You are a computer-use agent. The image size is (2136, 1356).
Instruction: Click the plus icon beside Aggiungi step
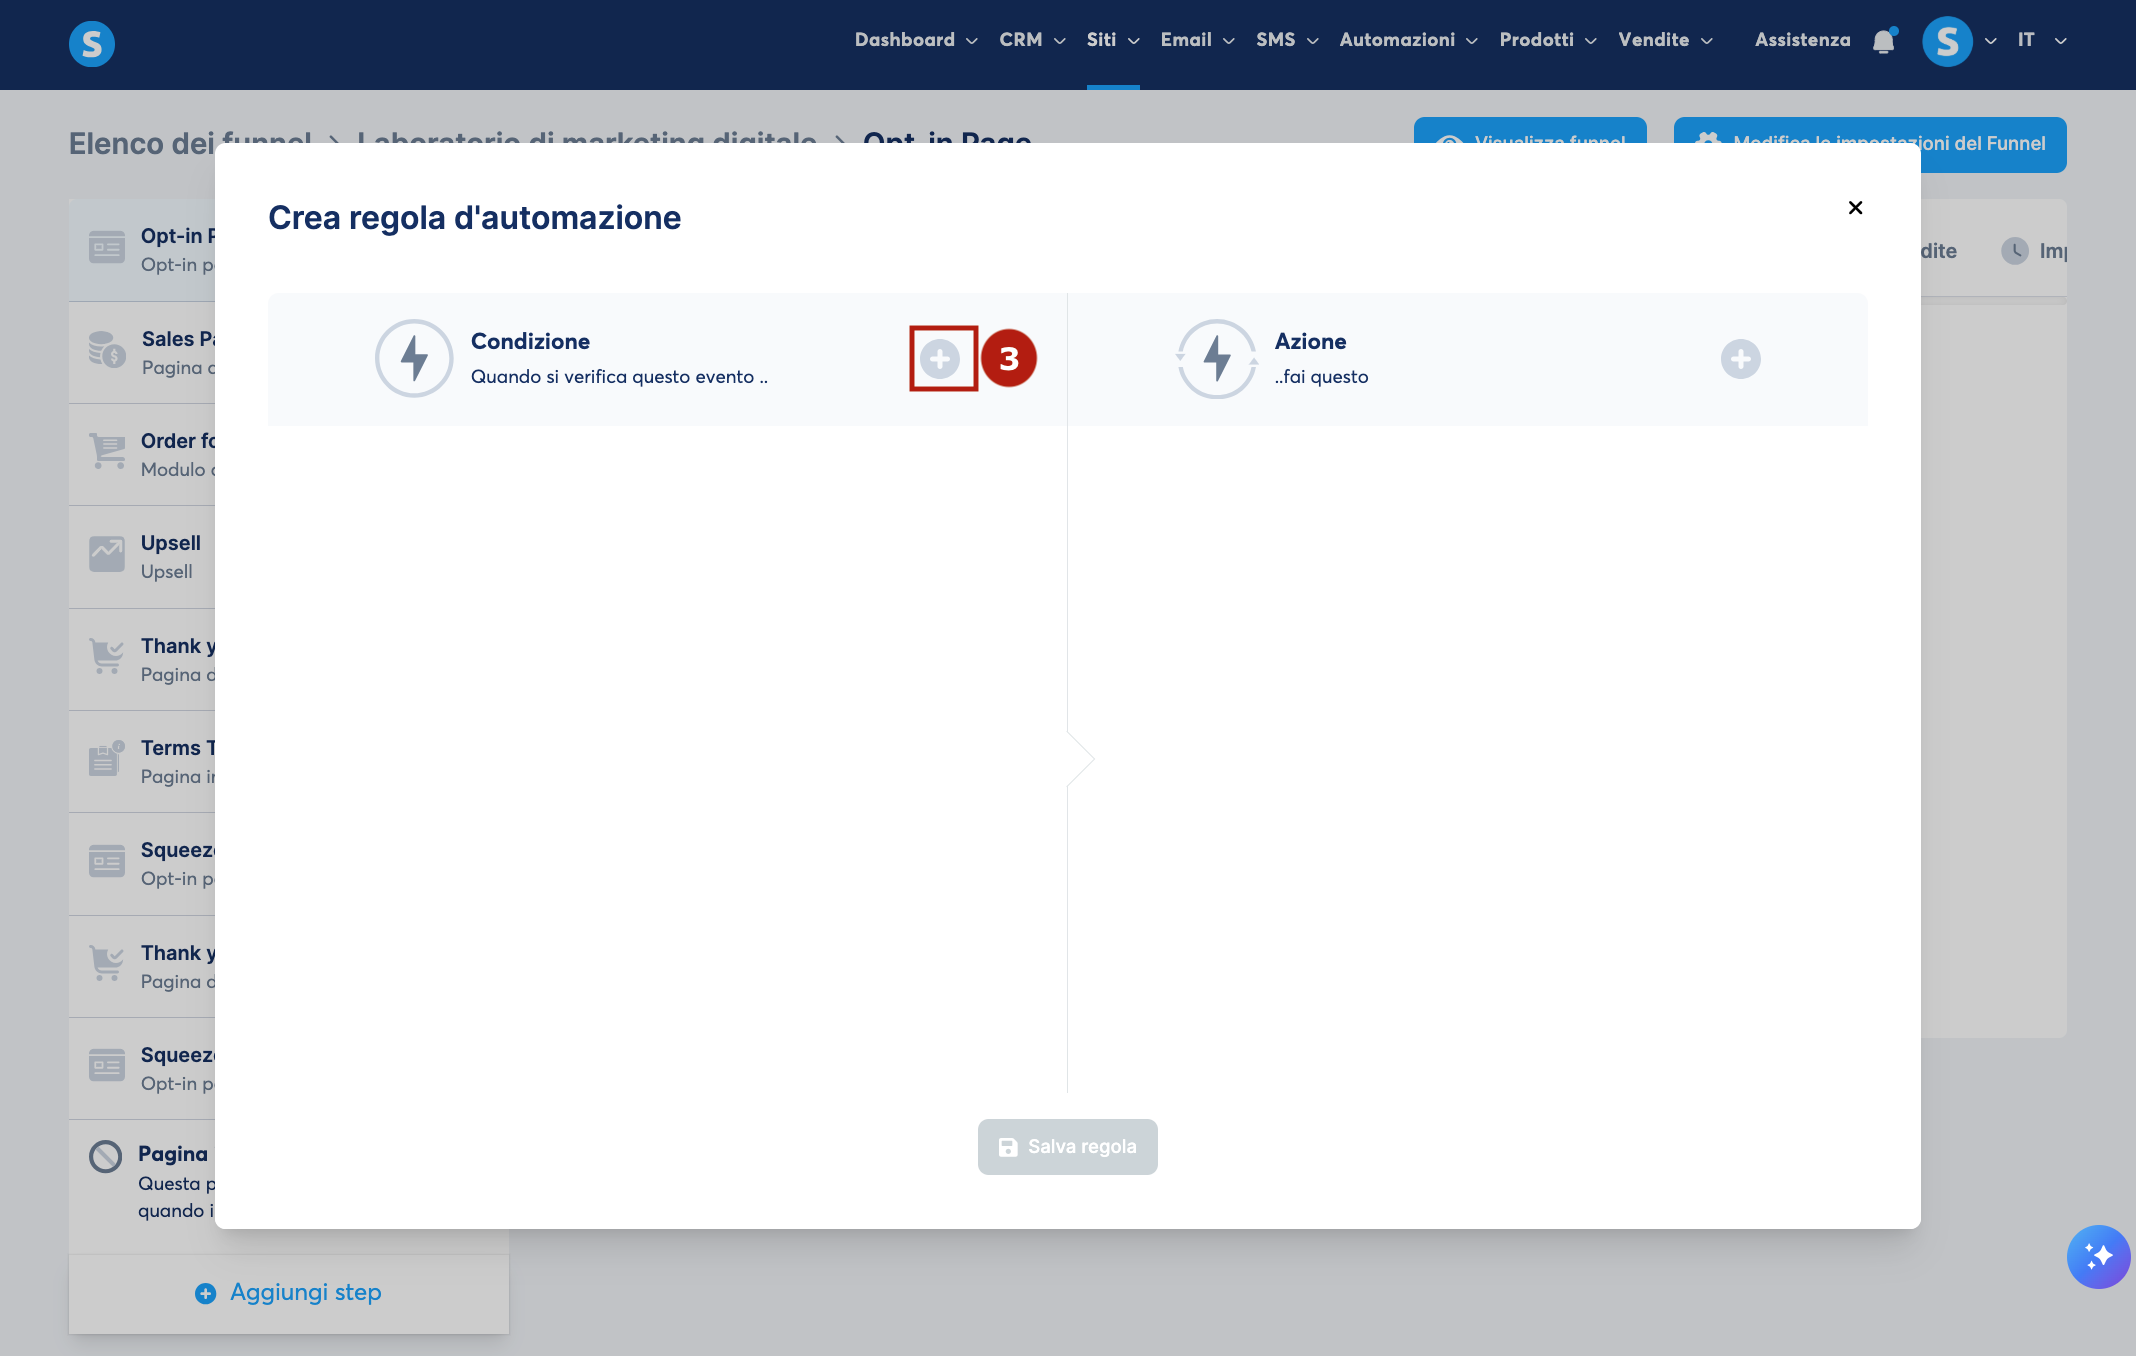coord(205,1294)
